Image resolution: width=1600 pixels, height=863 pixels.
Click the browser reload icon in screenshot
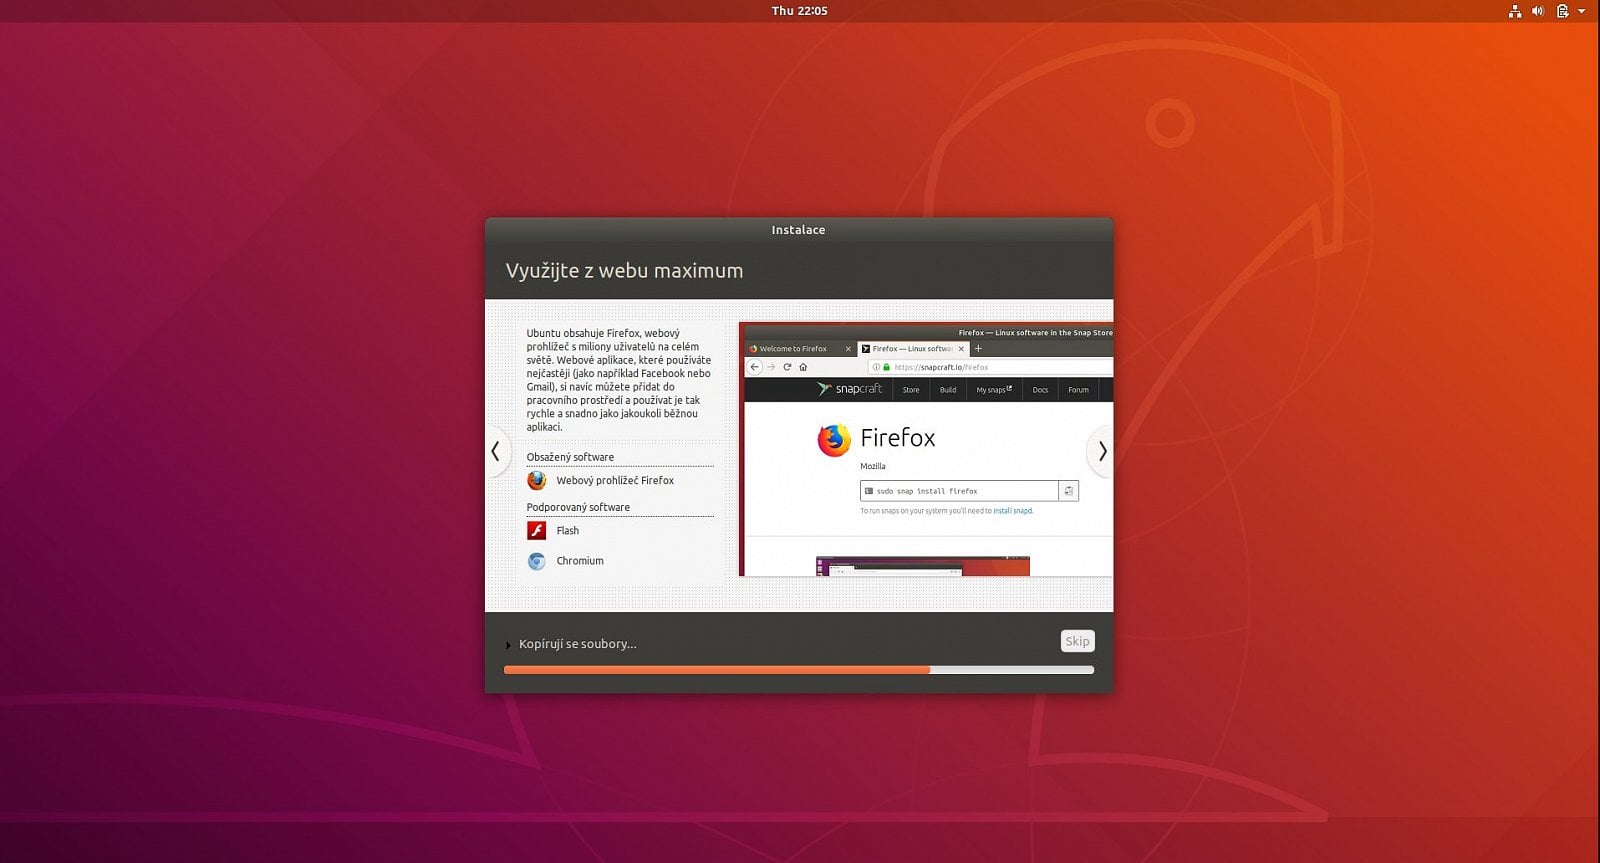(x=787, y=367)
